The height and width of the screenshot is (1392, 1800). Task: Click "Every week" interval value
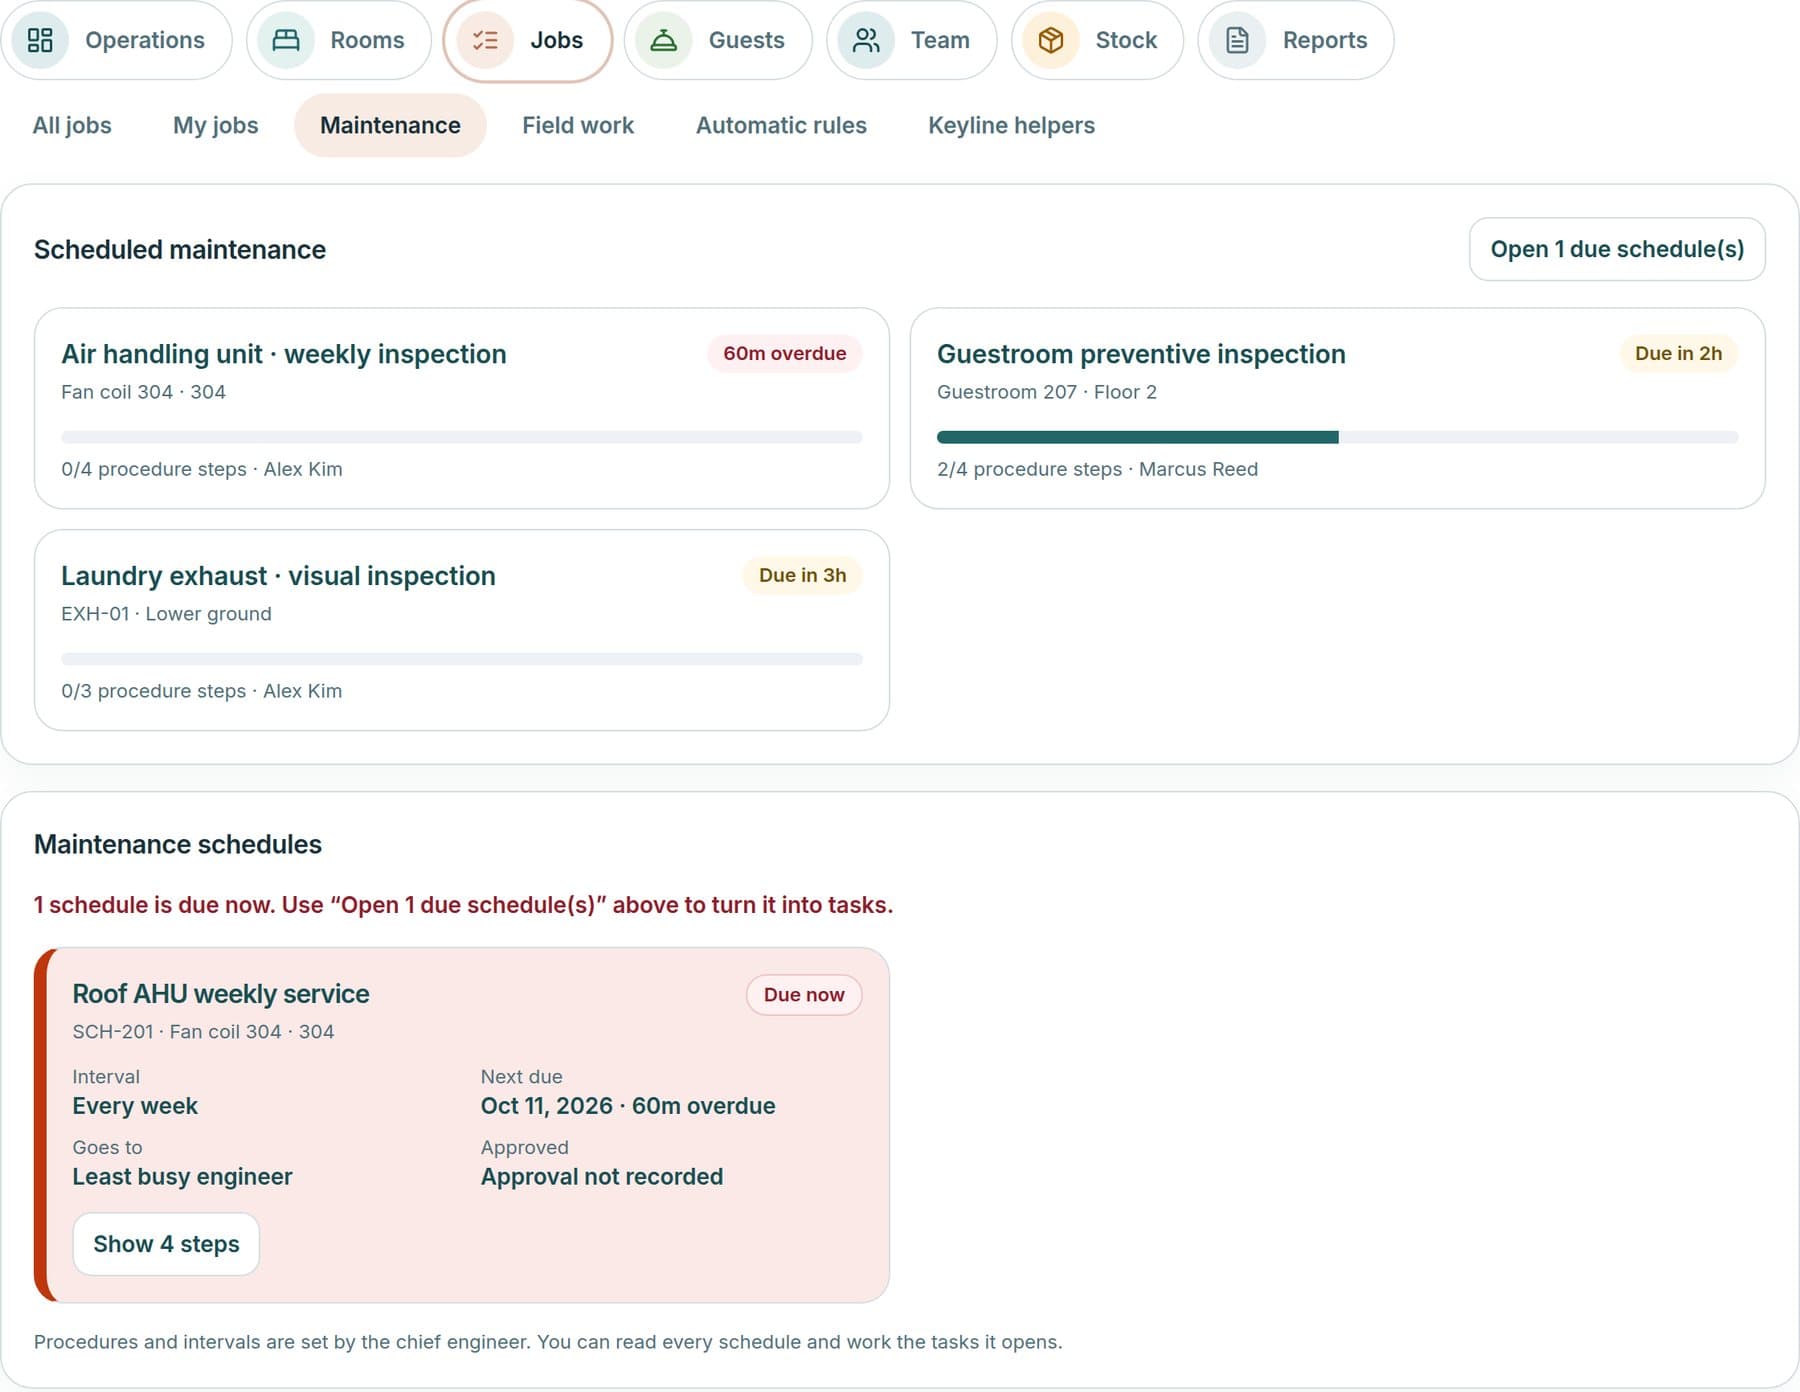(x=135, y=1106)
